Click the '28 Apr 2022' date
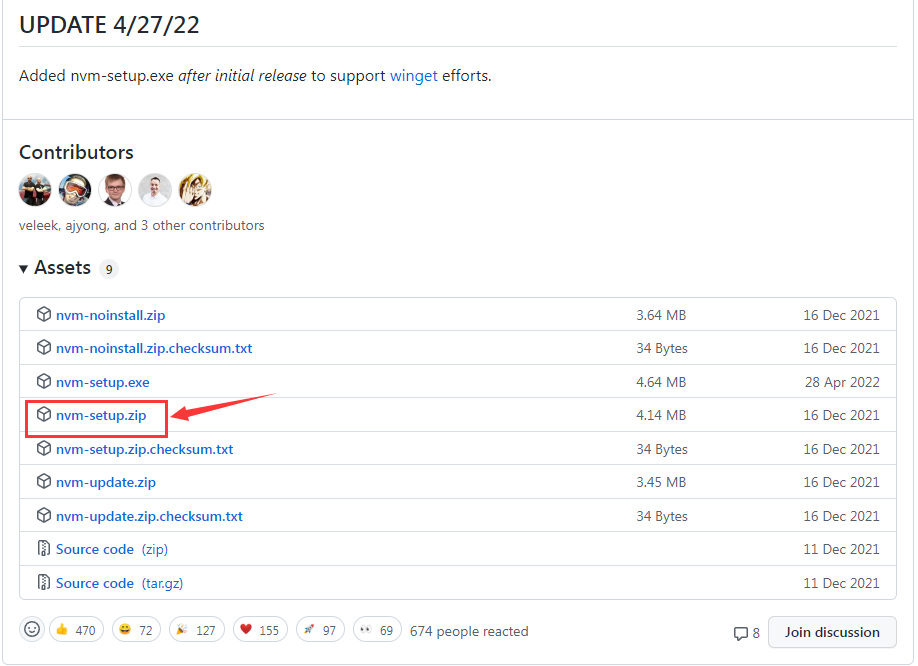Image resolution: width=918 pixels, height=666 pixels. pyautogui.click(x=842, y=382)
